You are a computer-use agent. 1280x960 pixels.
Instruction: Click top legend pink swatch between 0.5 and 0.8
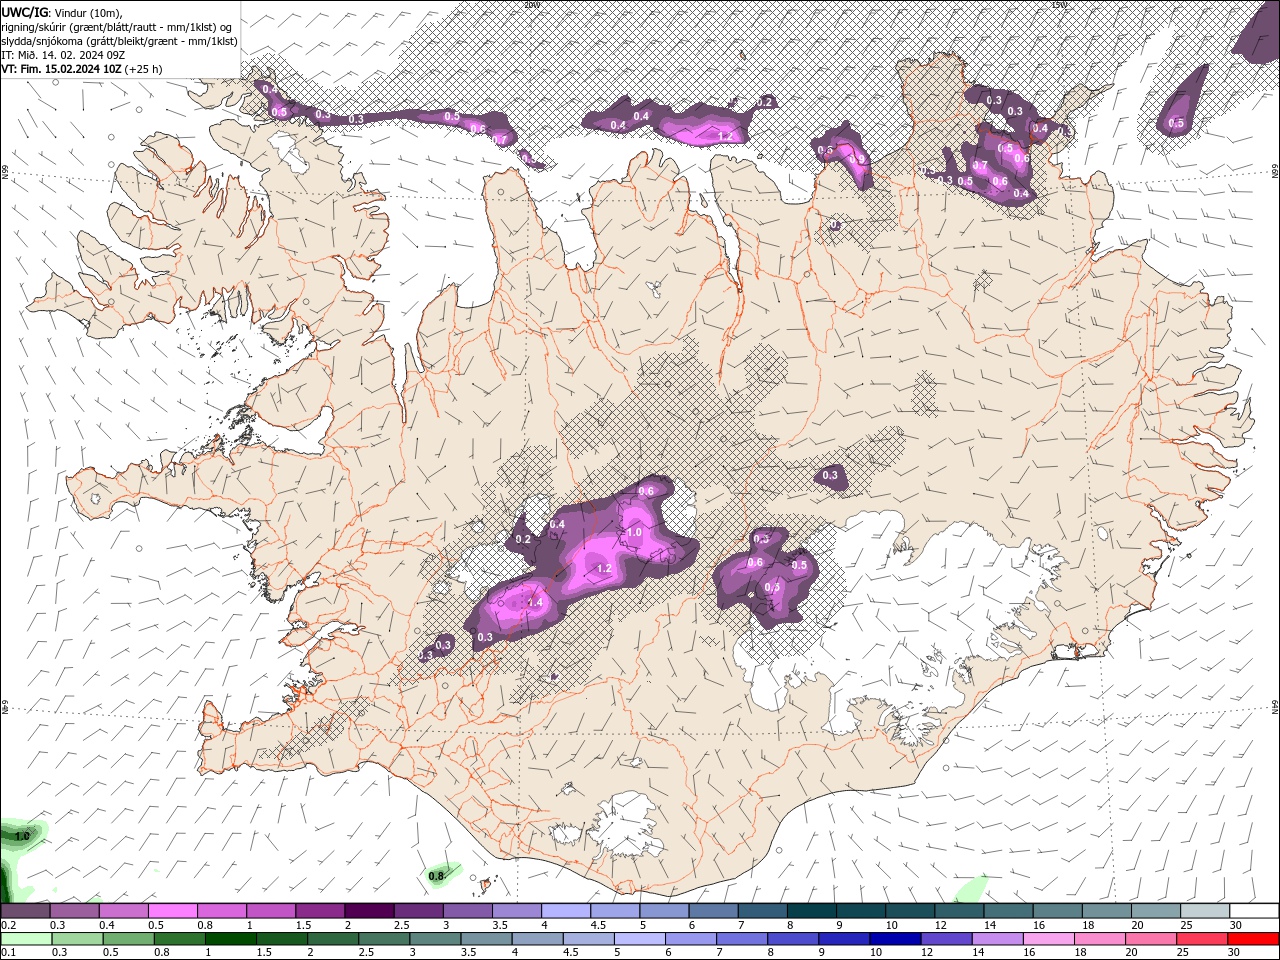click(172, 911)
